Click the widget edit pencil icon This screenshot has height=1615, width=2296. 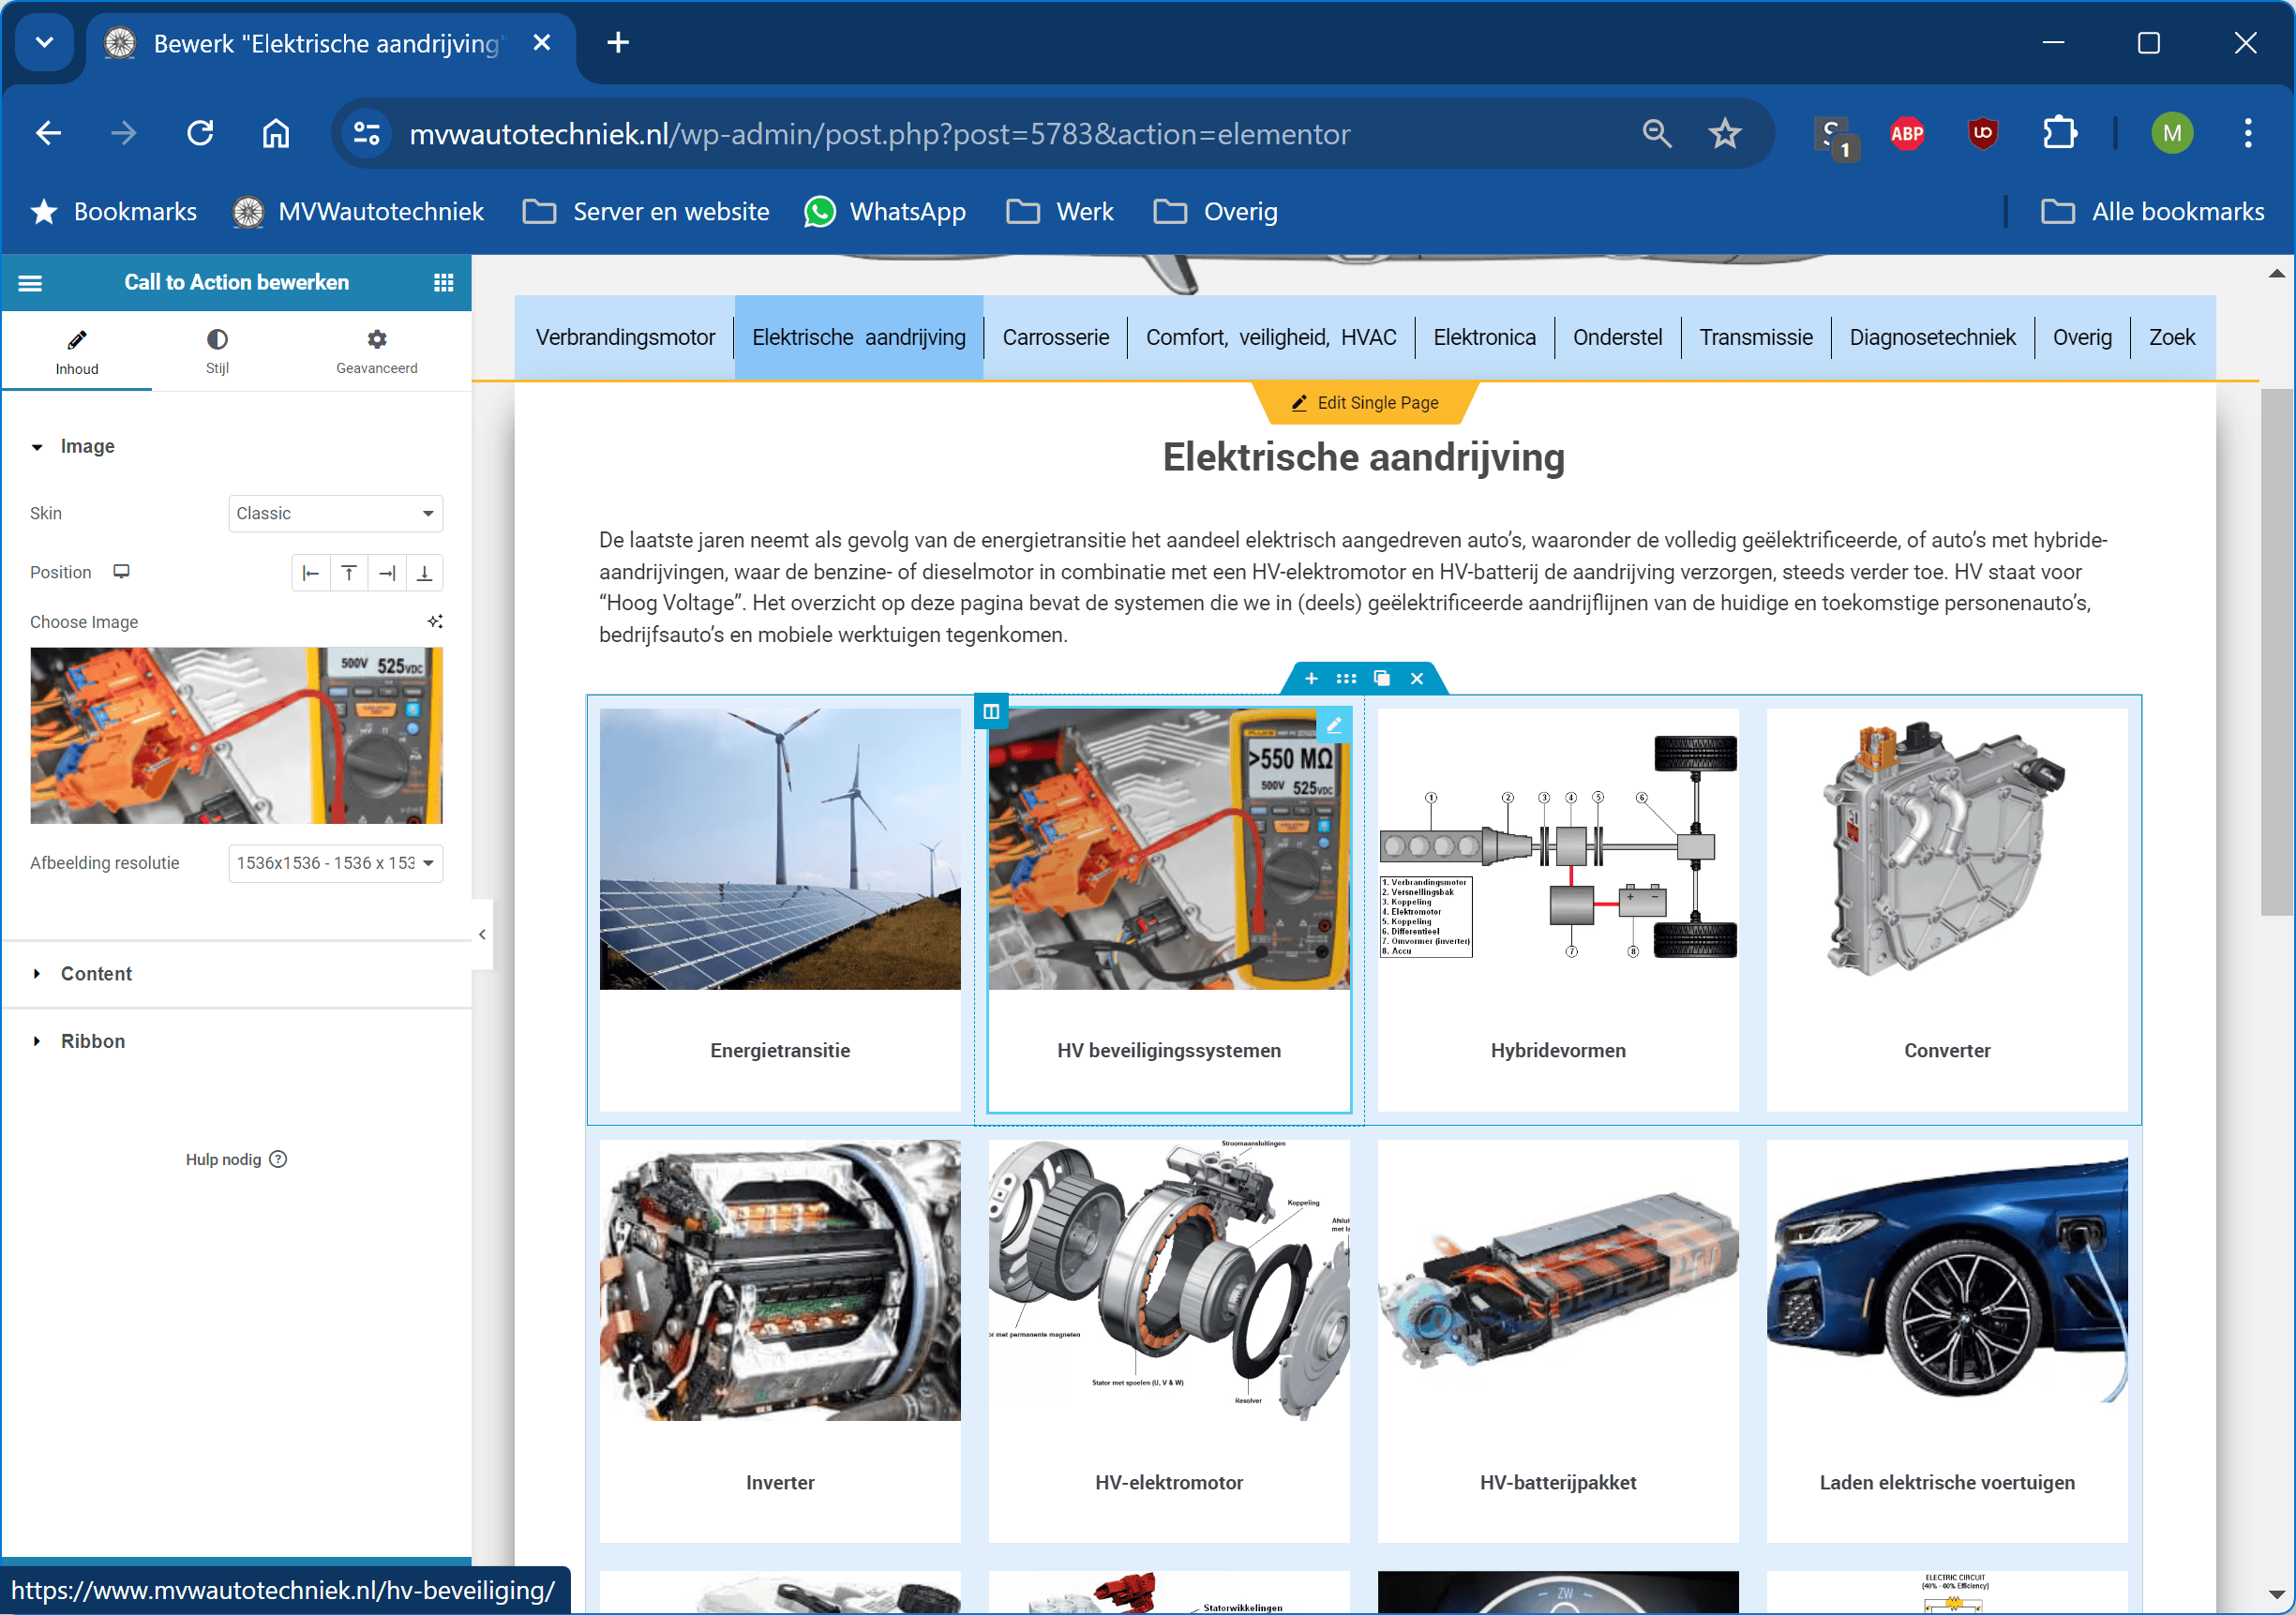(1334, 725)
